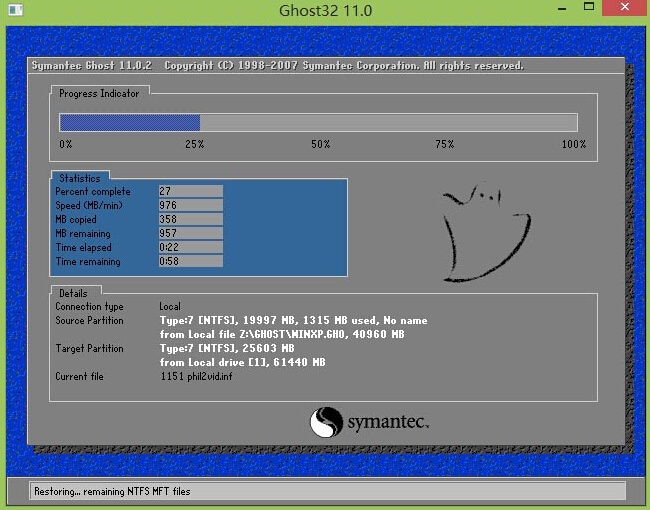Image resolution: width=650 pixels, height=510 pixels.
Task: Click source text 'Type:7 [NTFS], 19997 MB'
Action: (x=228, y=321)
